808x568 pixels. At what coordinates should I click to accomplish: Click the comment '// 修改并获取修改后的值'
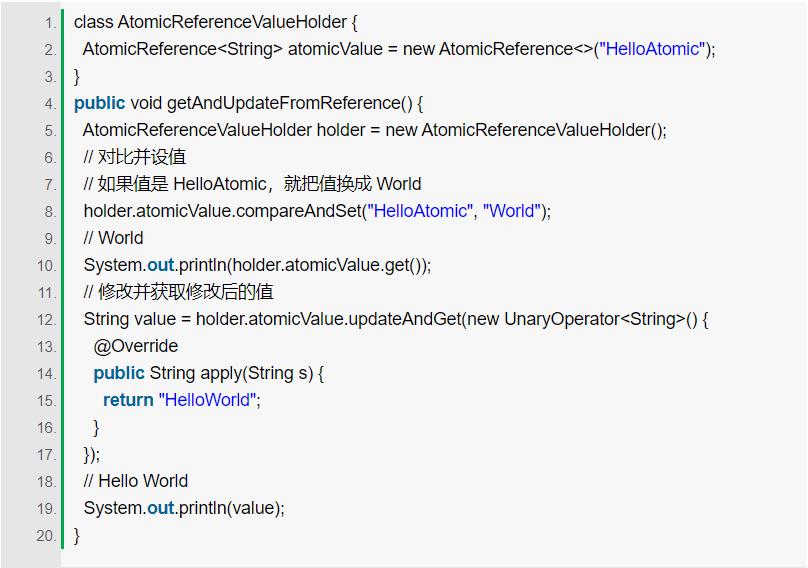[x=179, y=292]
